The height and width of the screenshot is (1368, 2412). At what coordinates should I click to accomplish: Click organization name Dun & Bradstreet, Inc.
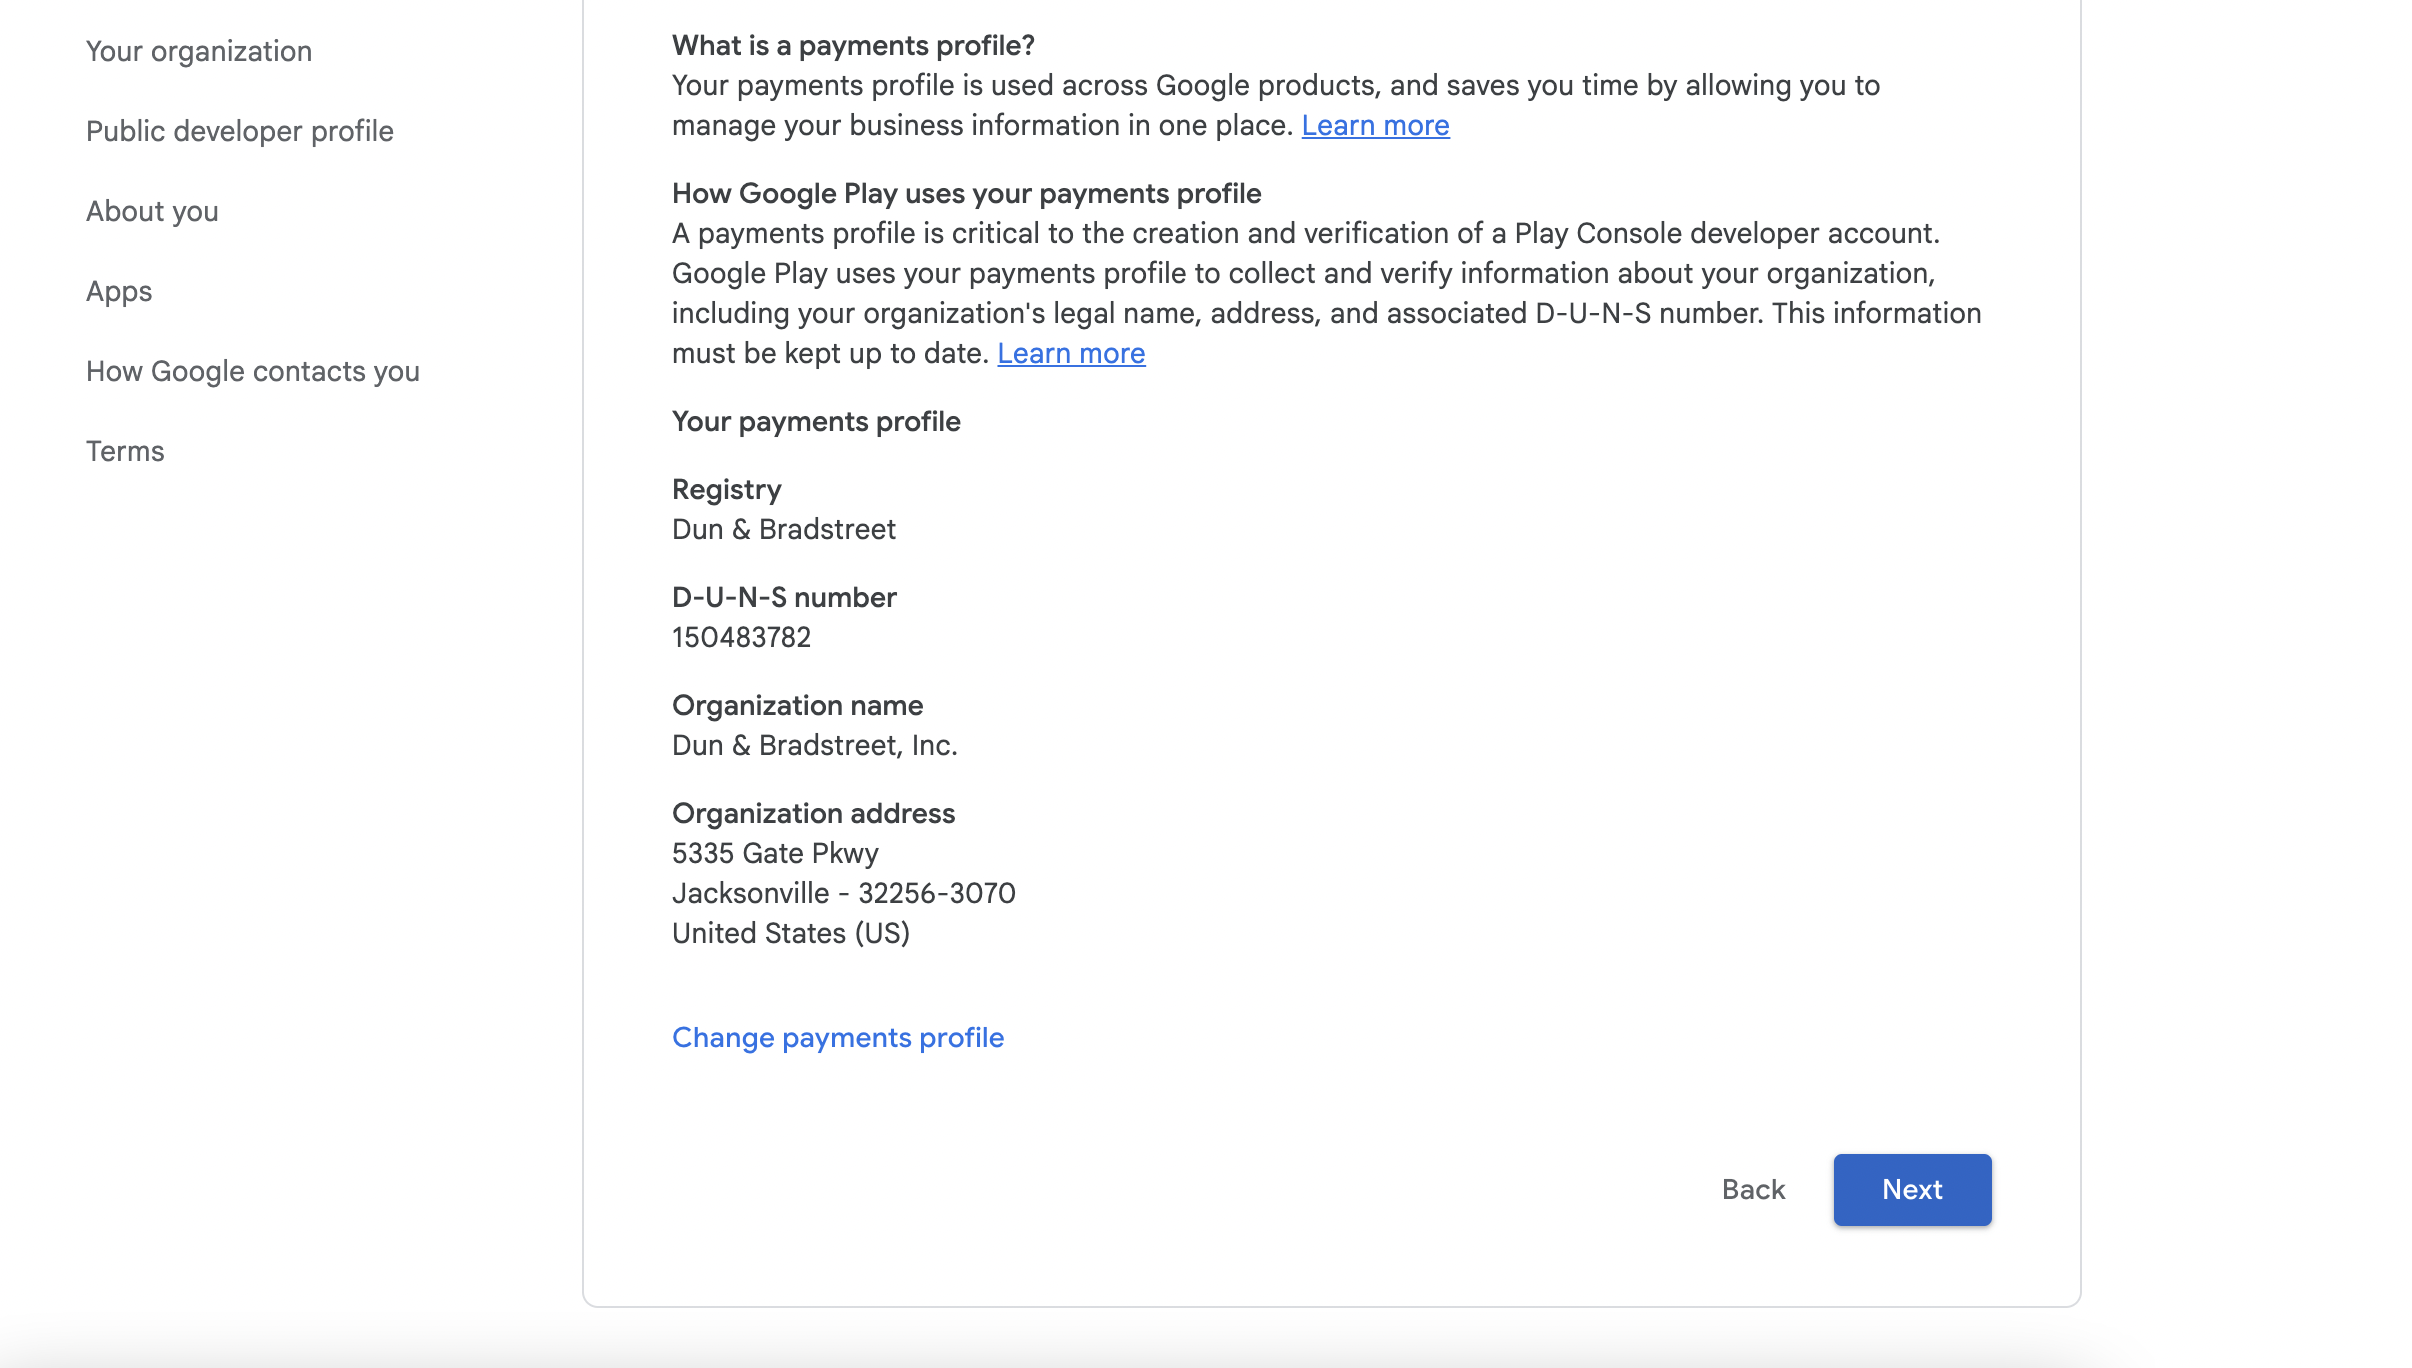pos(814,746)
